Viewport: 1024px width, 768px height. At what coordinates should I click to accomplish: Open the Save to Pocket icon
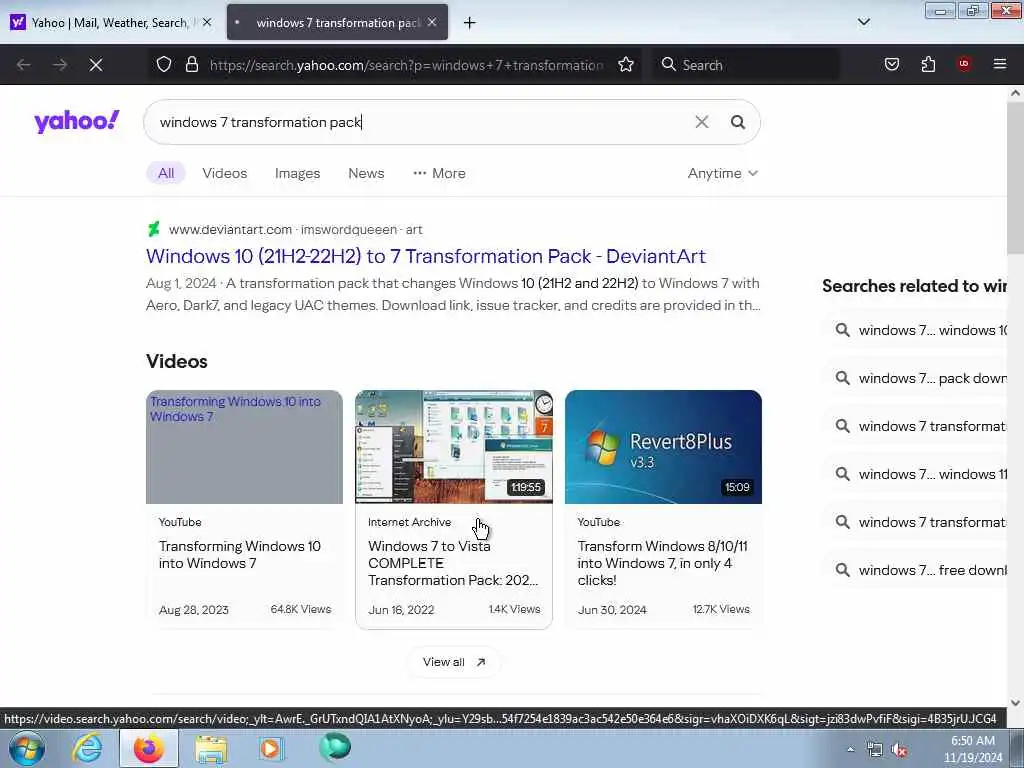pos(891,65)
